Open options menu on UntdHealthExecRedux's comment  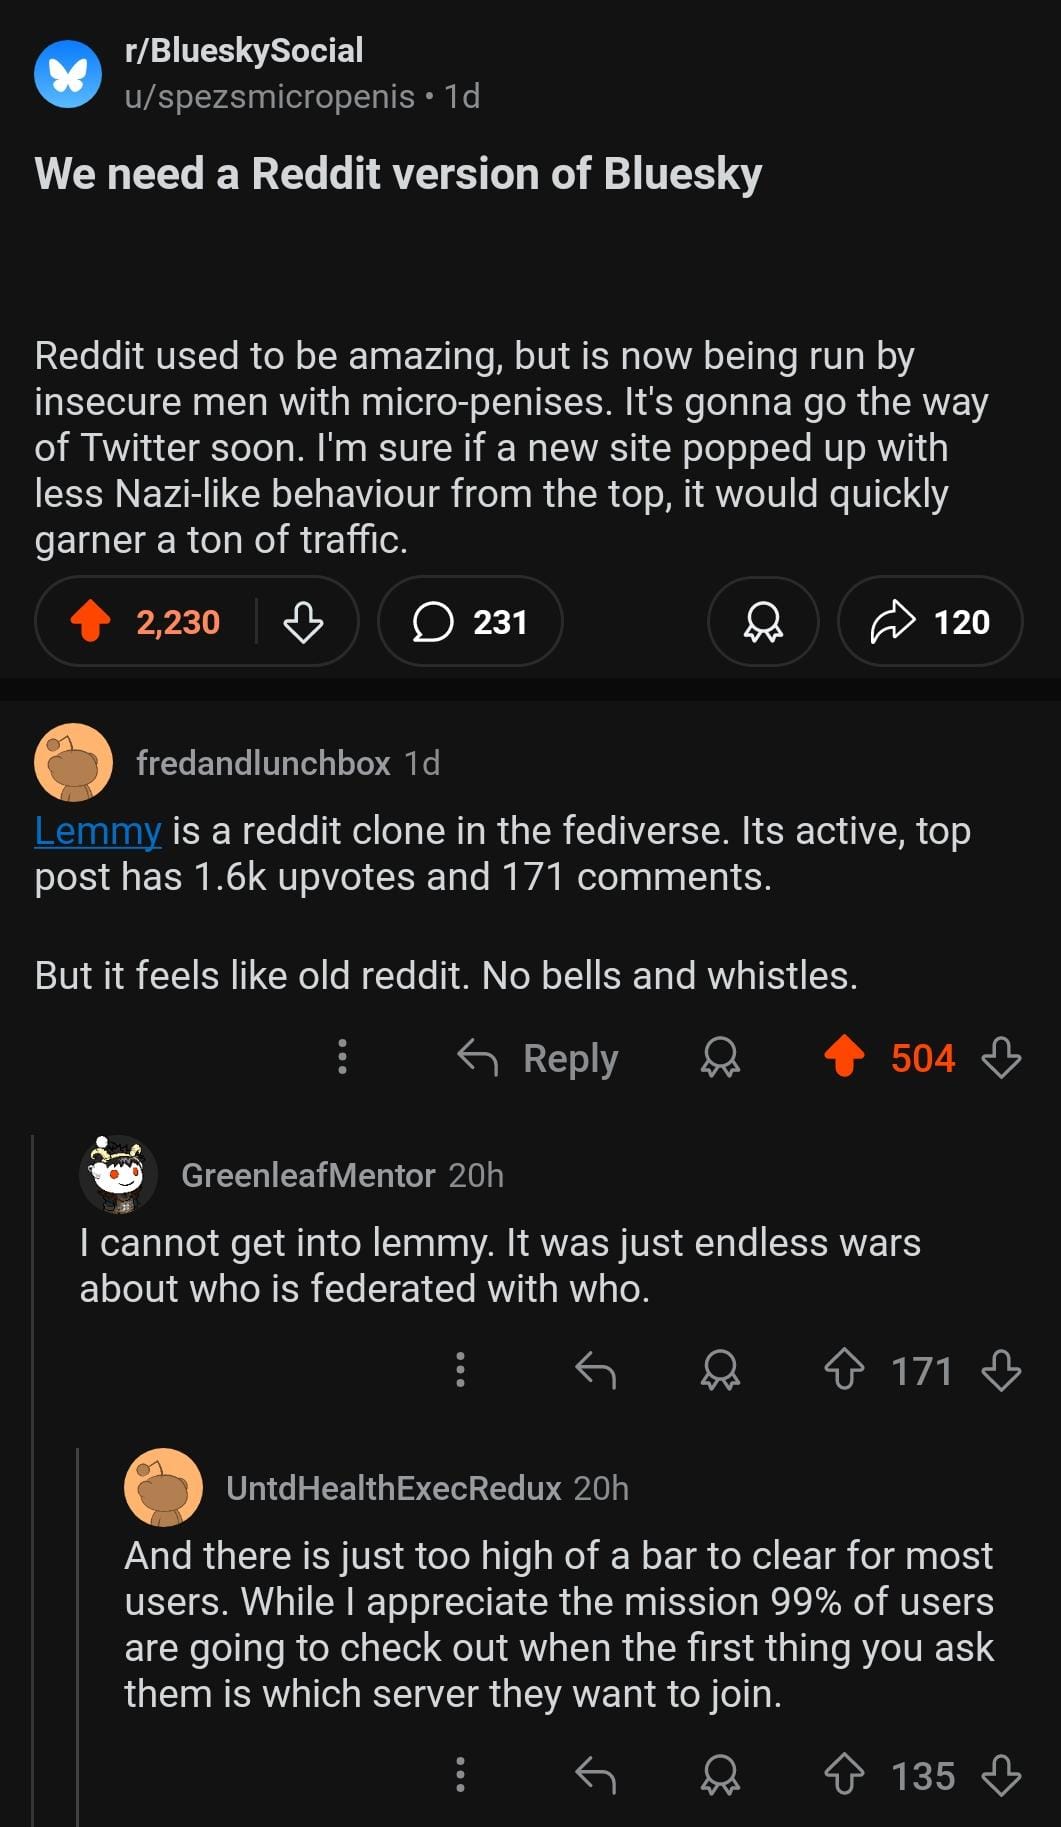[x=460, y=1775]
